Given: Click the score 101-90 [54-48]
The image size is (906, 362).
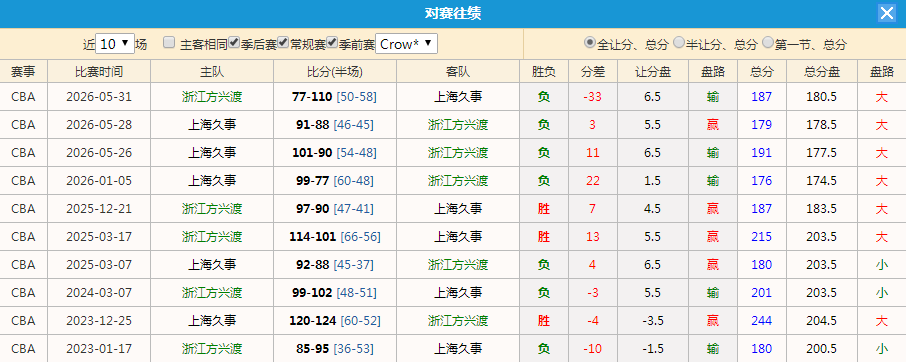Looking at the screenshot, I should point(335,152).
